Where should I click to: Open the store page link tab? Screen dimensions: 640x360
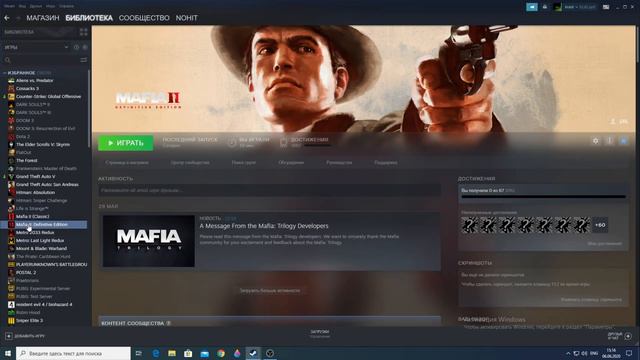(x=127, y=162)
